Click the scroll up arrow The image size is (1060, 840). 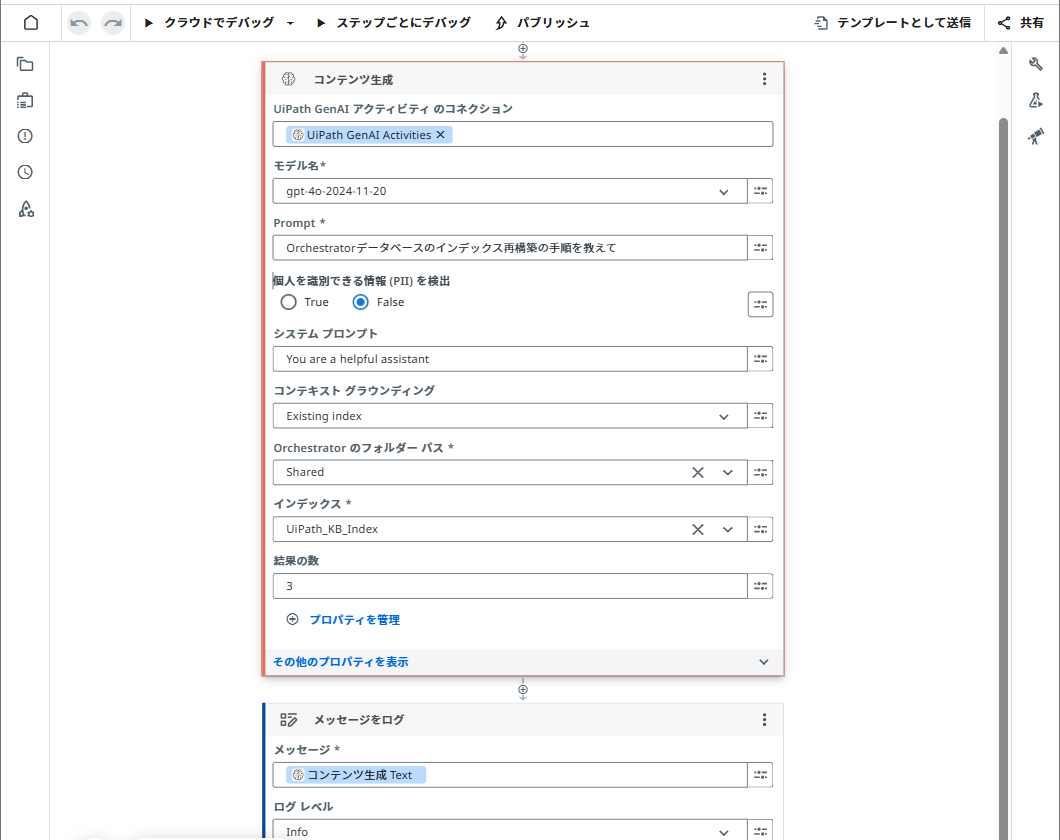click(x=1003, y=51)
